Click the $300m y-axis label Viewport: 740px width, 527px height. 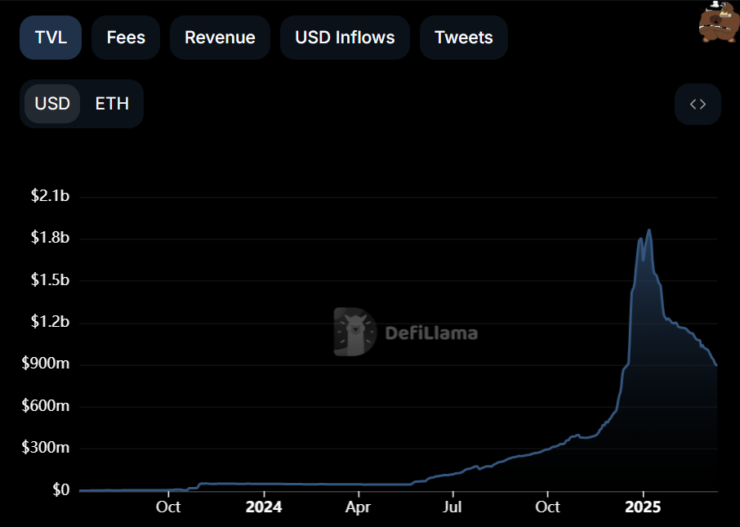tap(46, 447)
